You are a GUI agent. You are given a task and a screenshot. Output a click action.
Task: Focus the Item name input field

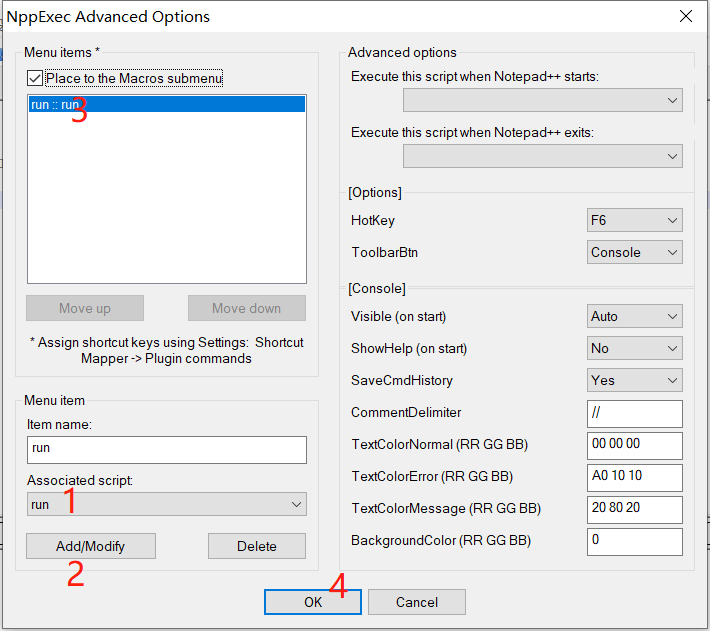[167, 449]
